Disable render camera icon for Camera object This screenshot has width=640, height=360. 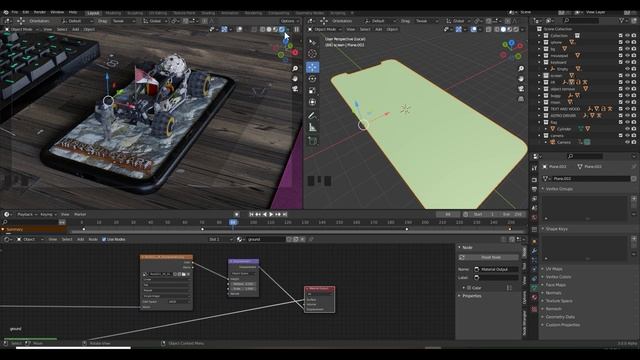tap(634, 142)
